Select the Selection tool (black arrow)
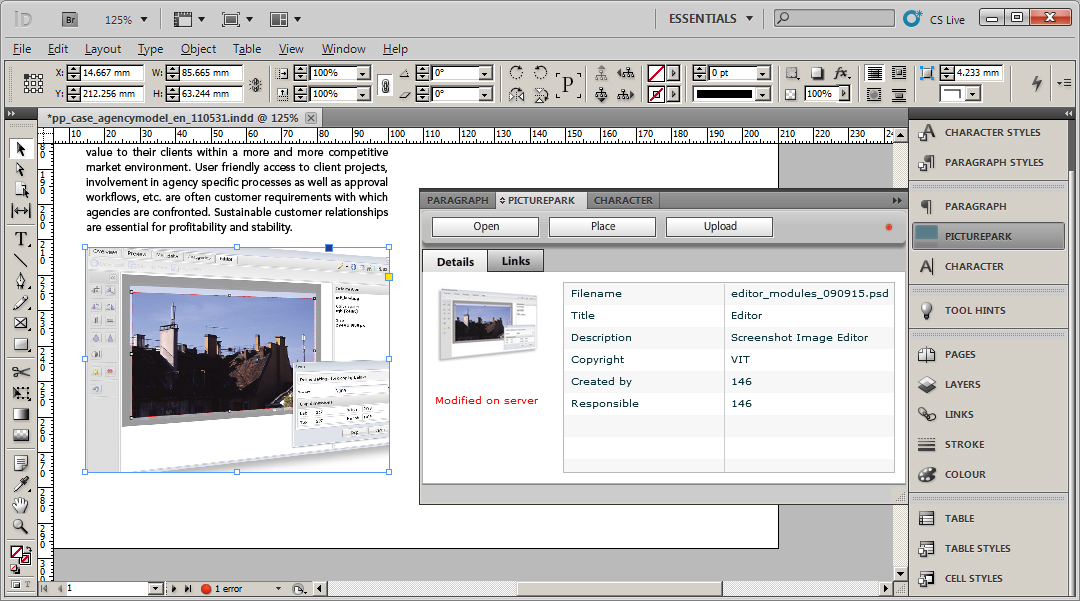This screenshot has height=601, width=1080. tap(21, 149)
